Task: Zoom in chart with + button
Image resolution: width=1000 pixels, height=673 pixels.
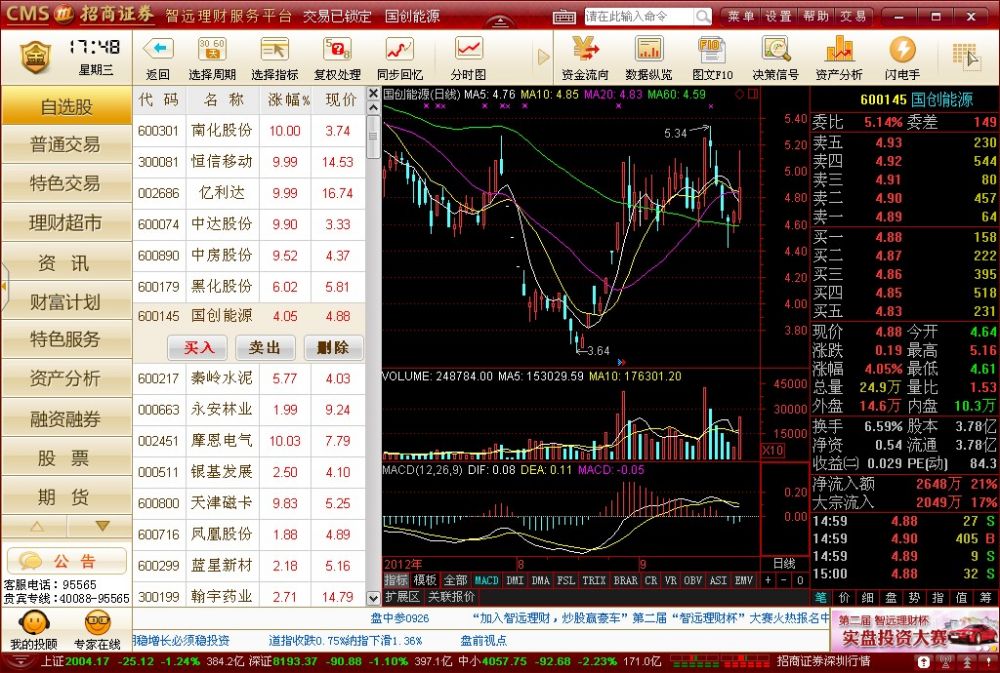Action: [768, 581]
